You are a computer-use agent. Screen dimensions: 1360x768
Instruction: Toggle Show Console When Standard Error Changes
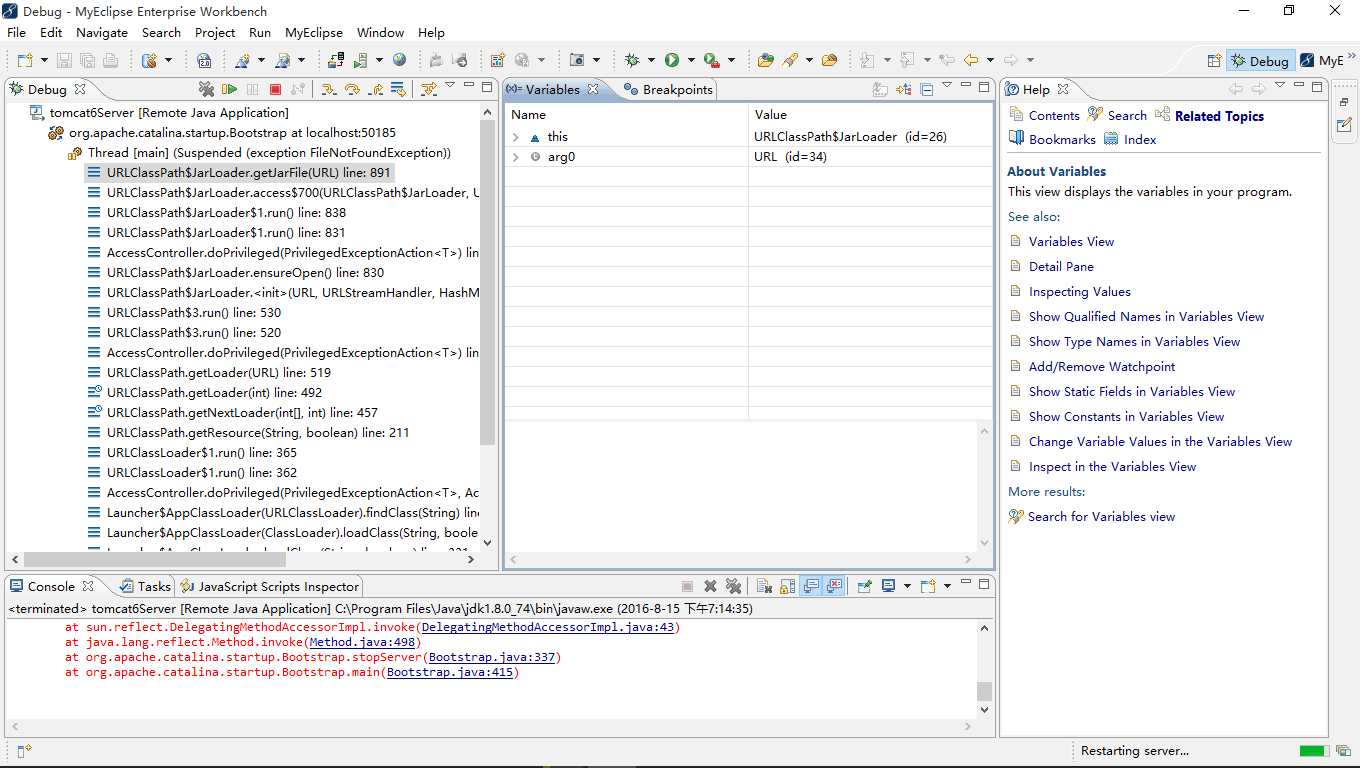pyautogui.click(x=834, y=586)
